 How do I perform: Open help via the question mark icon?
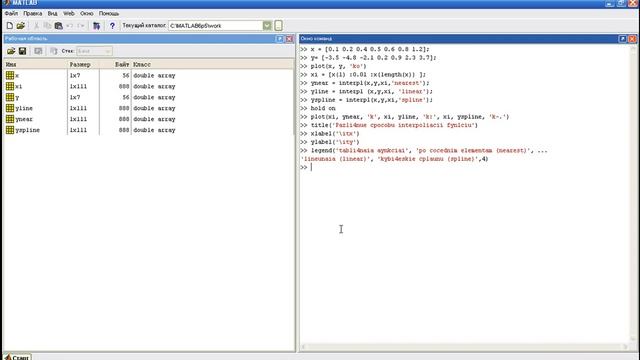pyautogui.click(x=112, y=26)
